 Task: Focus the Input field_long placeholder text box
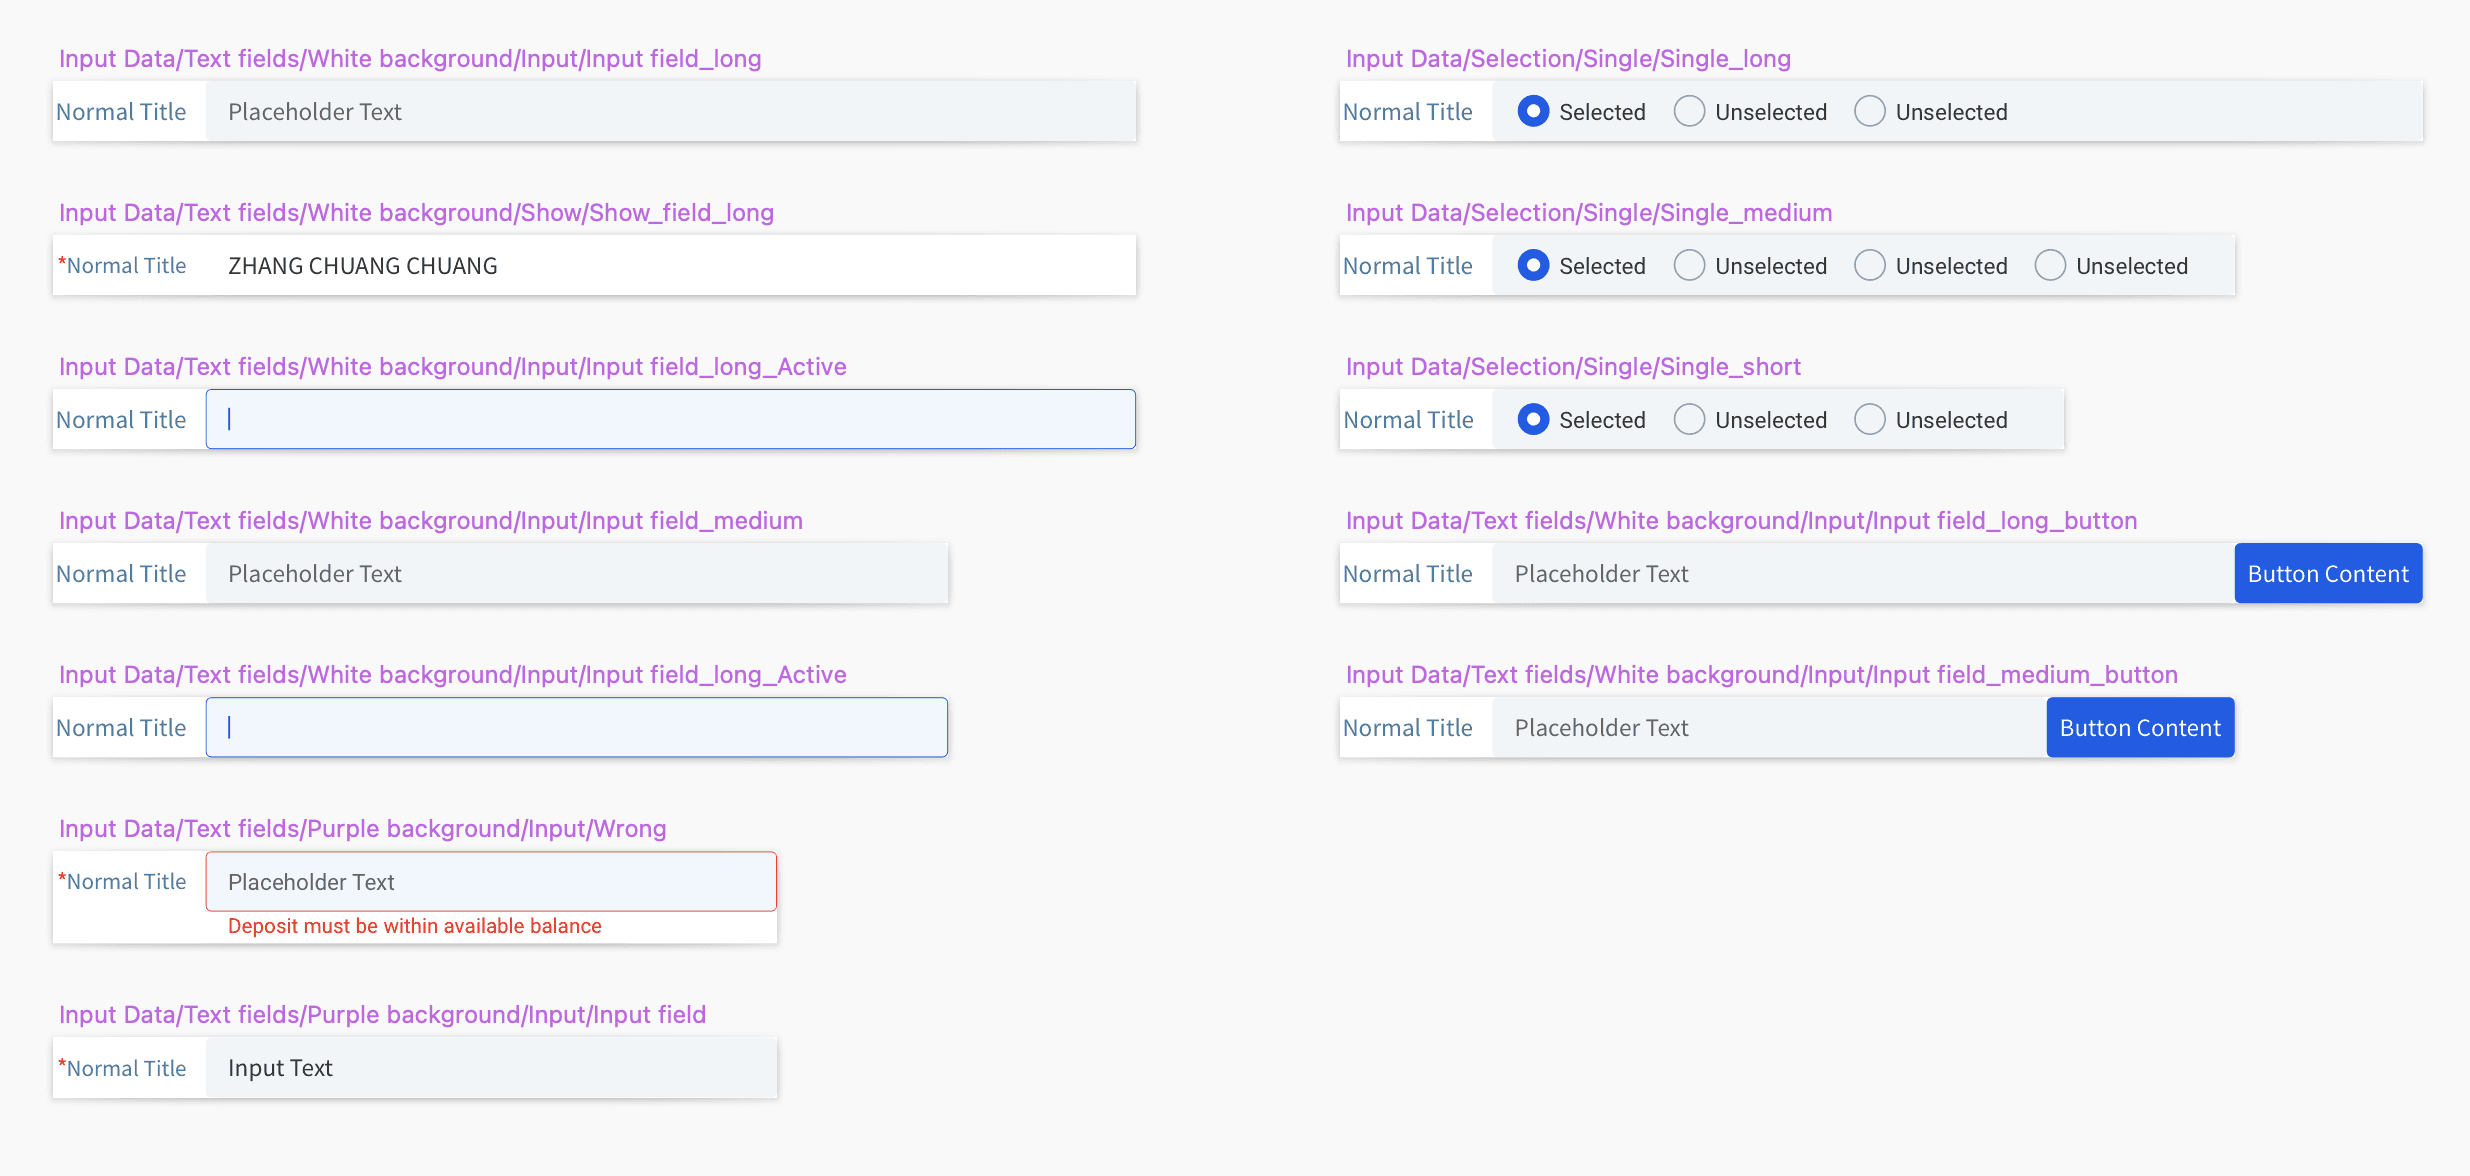point(671,111)
